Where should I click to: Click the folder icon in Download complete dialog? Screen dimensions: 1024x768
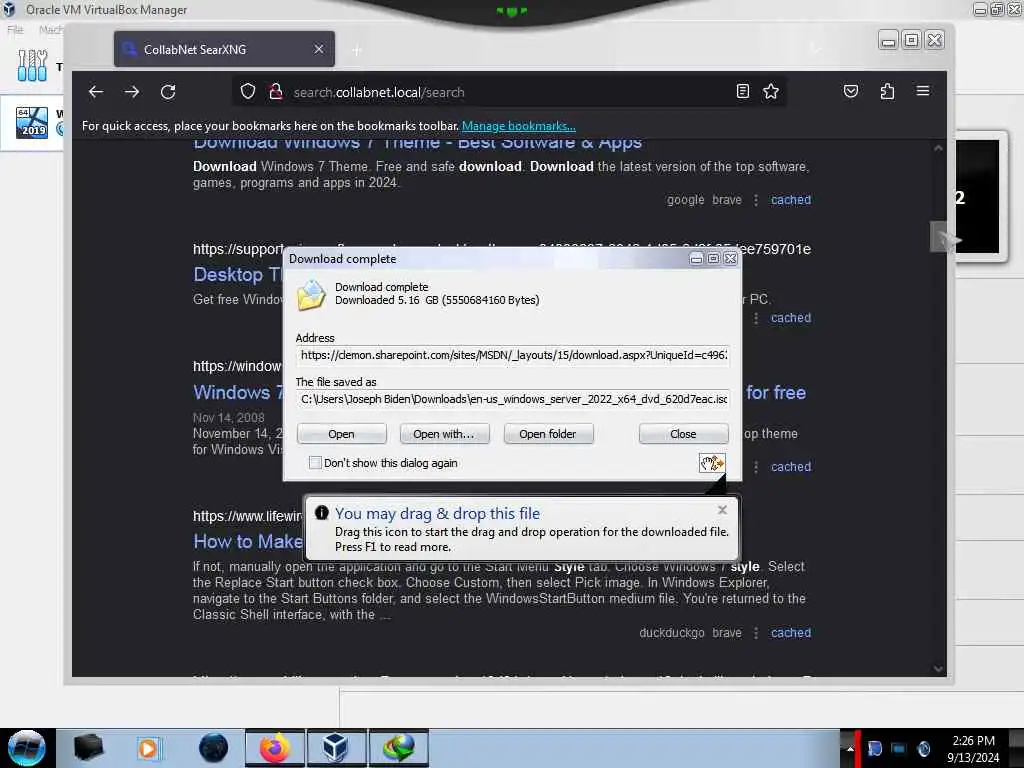pos(312,295)
